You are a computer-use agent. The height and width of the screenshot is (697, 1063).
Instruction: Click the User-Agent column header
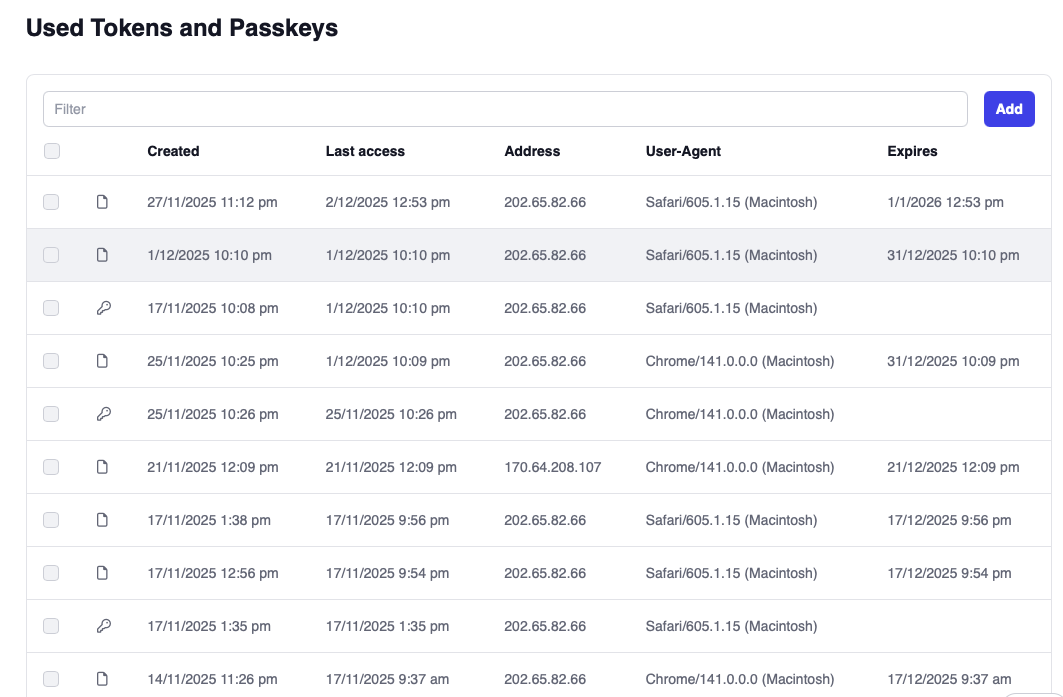pos(683,151)
